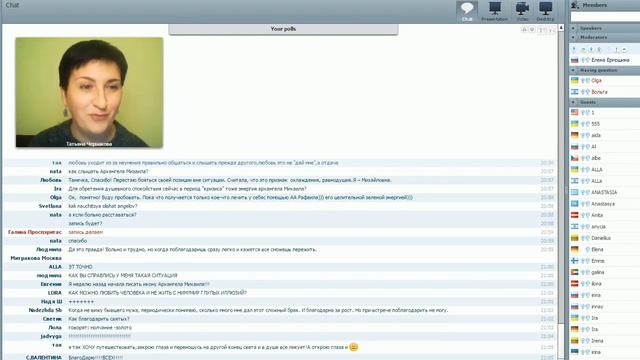The image size is (640, 360).
Task: Click the chat scrollbar up arrow
Action: coord(561,28)
